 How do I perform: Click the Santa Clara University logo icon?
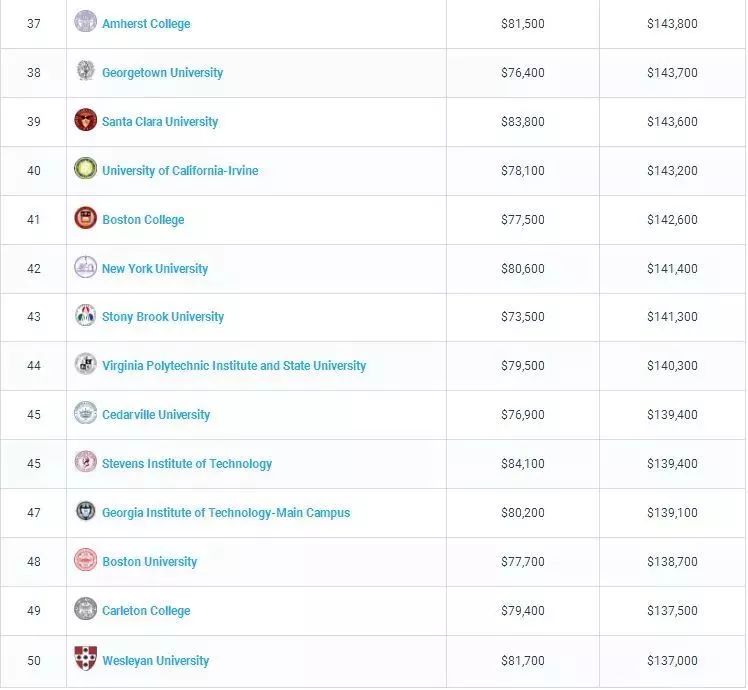coord(86,120)
